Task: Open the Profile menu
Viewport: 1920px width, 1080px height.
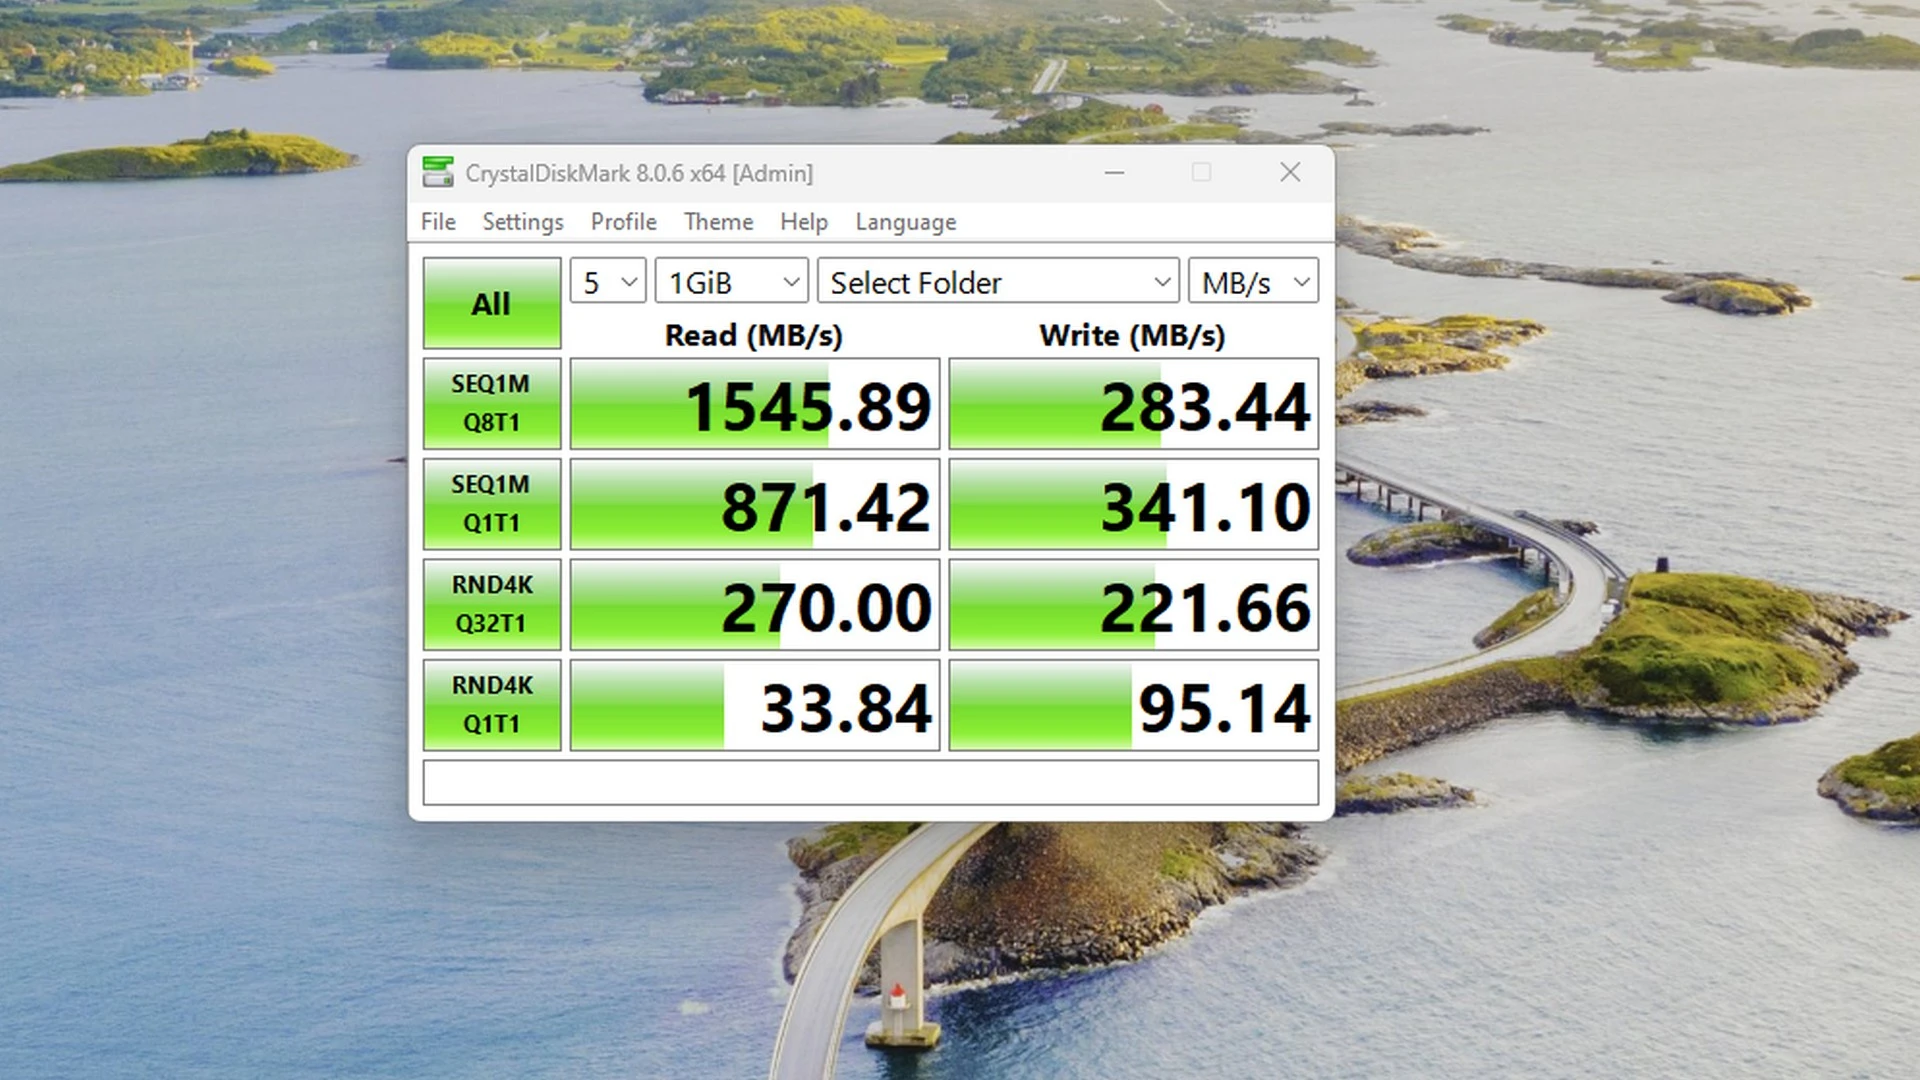Action: pos(623,221)
